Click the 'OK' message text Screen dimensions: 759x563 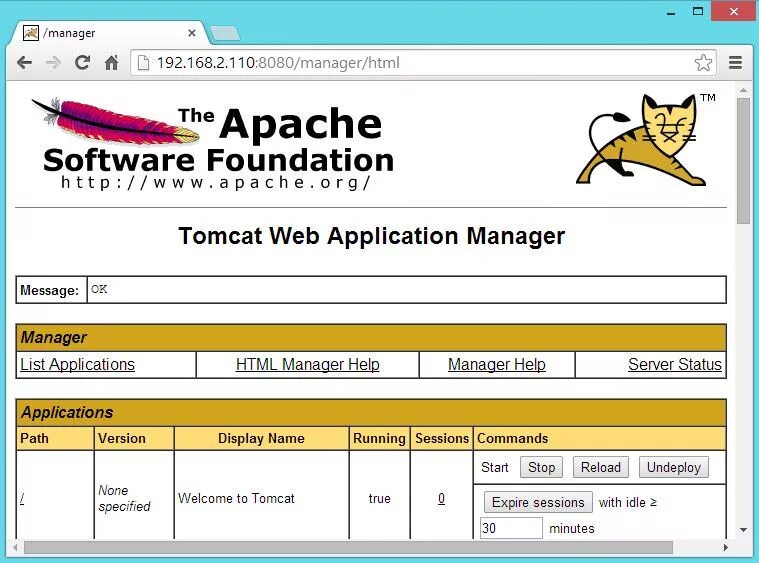point(99,289)
